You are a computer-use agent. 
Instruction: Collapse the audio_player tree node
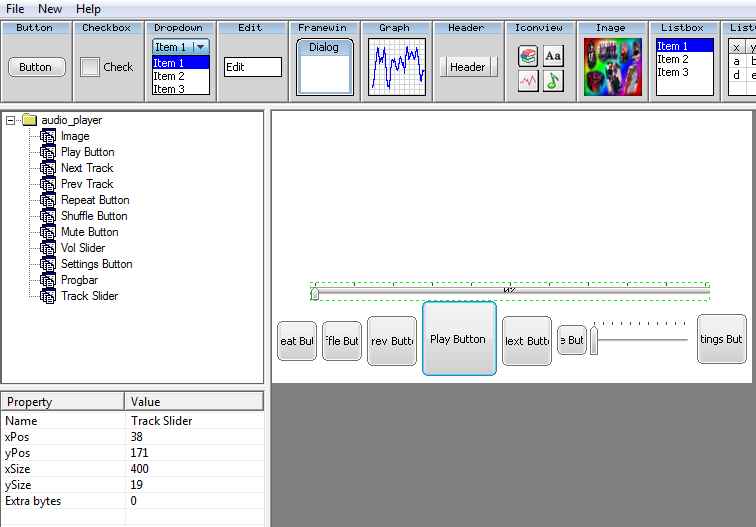(10, 120)
